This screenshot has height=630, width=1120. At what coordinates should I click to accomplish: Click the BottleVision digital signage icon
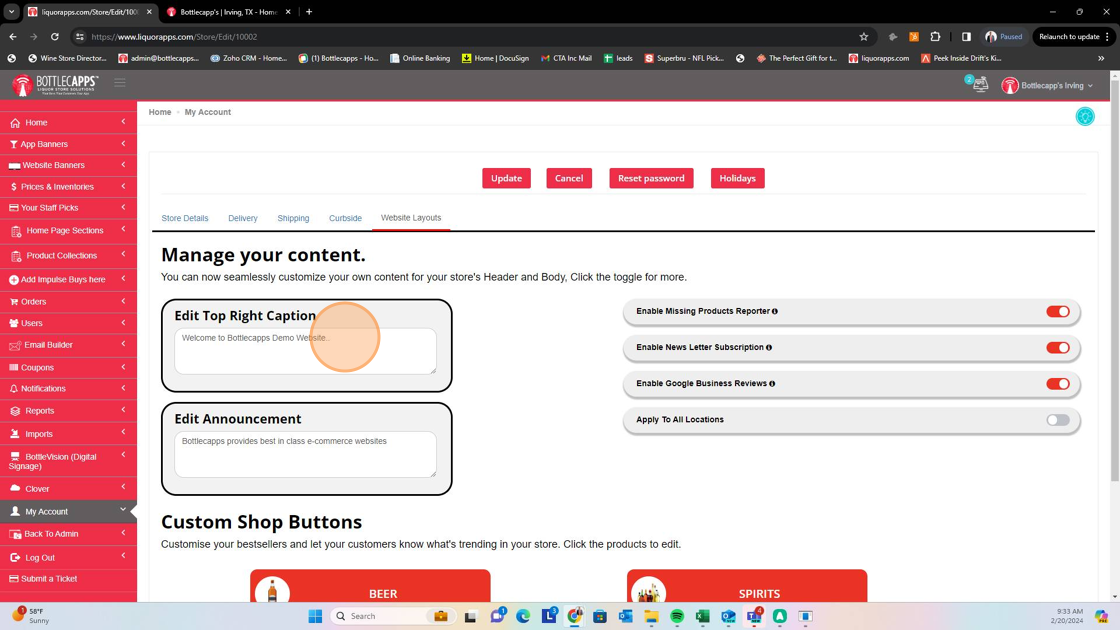(x=15, y=456)
